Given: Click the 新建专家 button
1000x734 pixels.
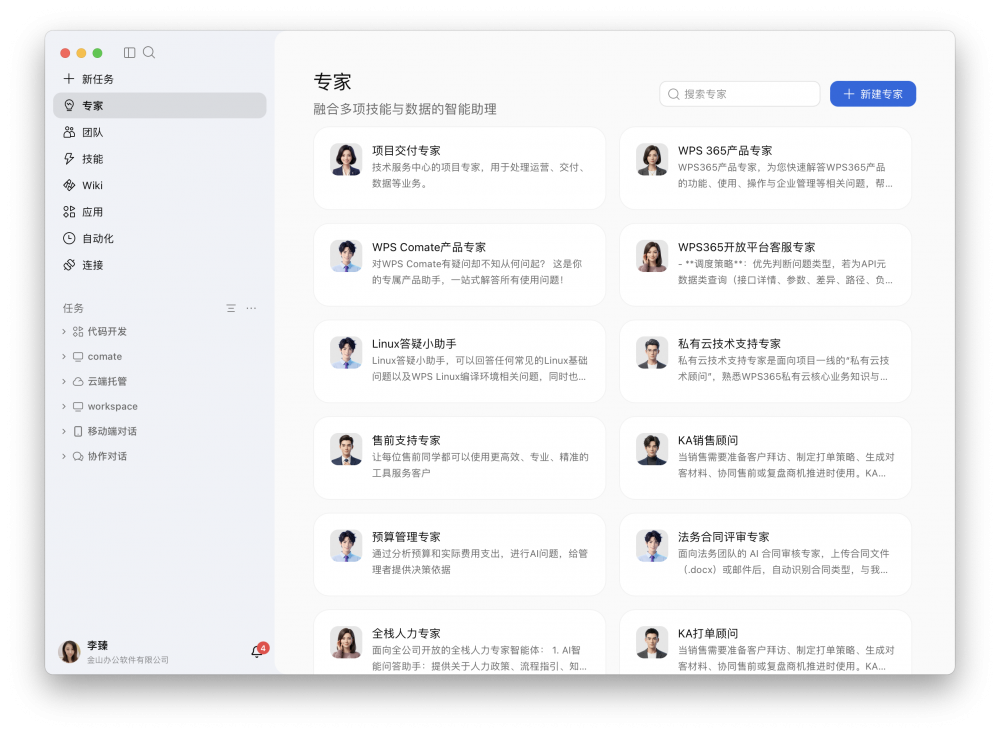Looking at the screenshot, I should pyautogui.click(x=872, y=94).
